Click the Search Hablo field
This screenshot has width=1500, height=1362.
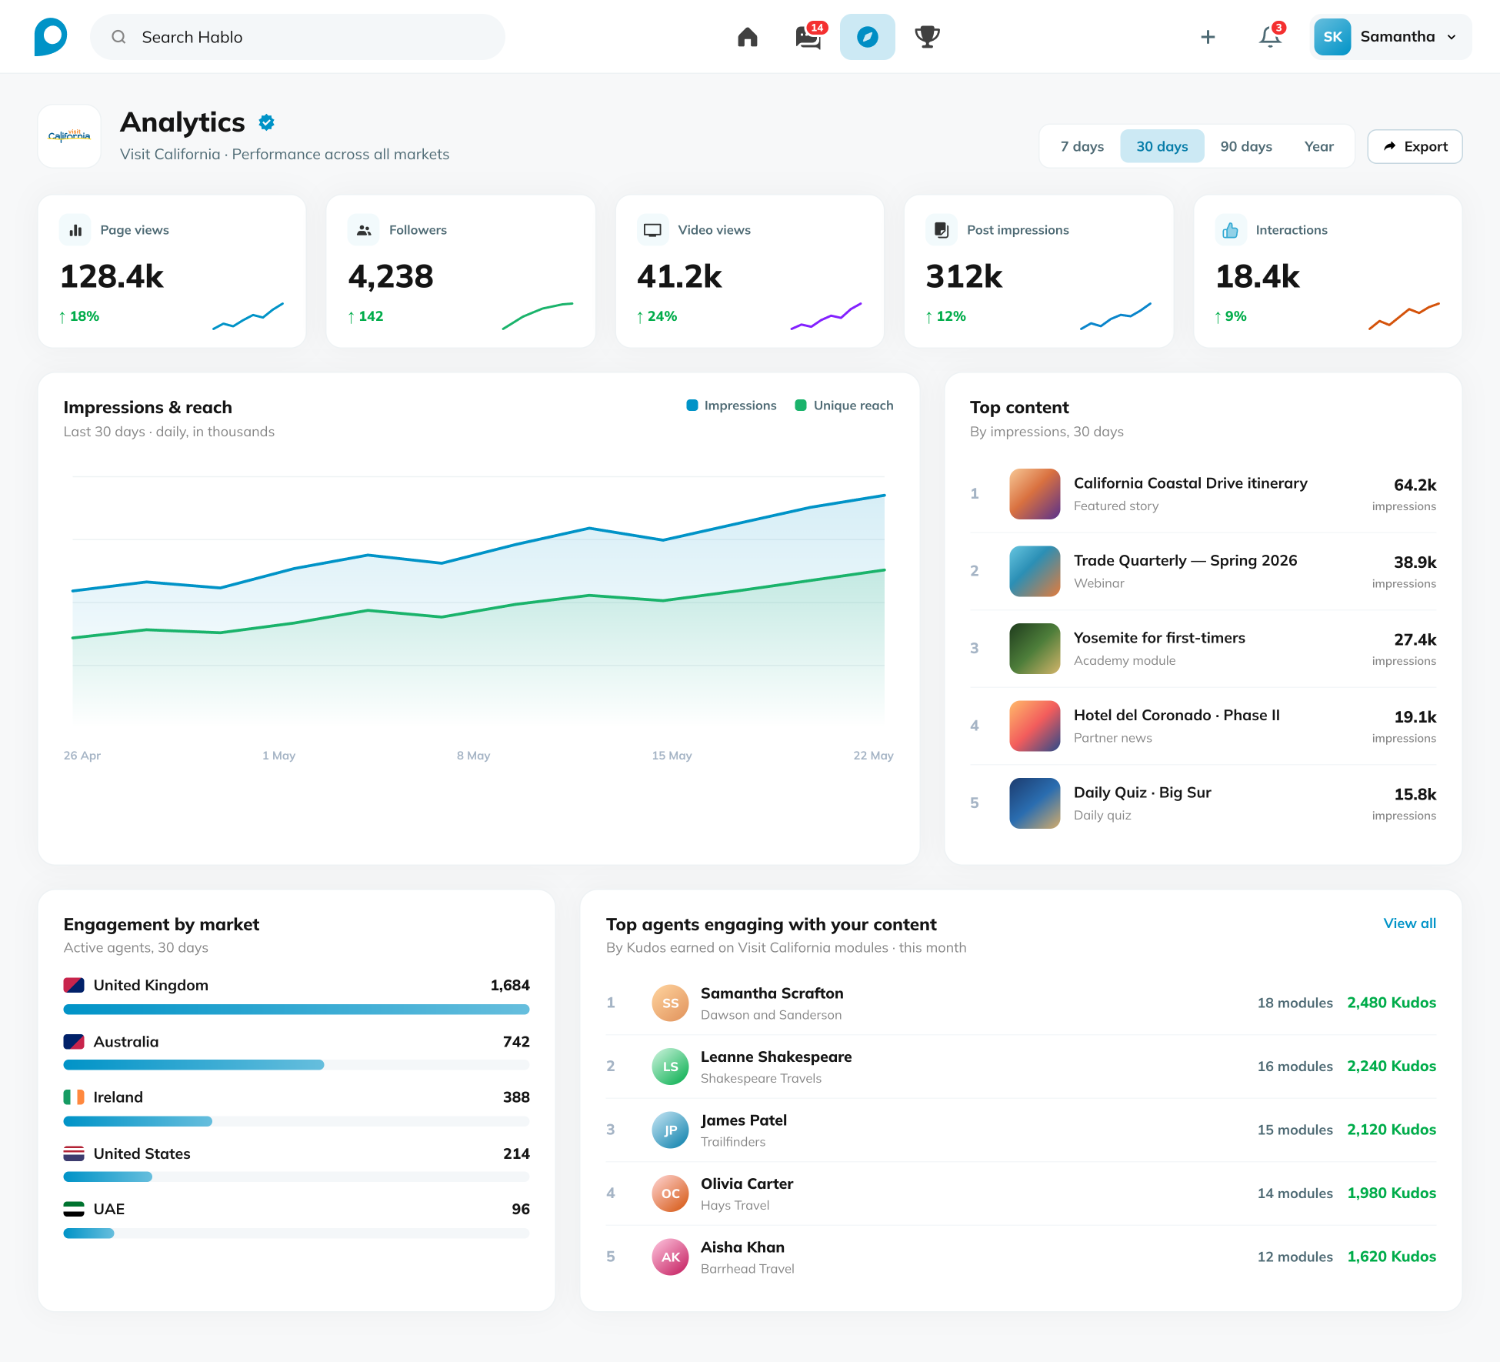[297, 37]
